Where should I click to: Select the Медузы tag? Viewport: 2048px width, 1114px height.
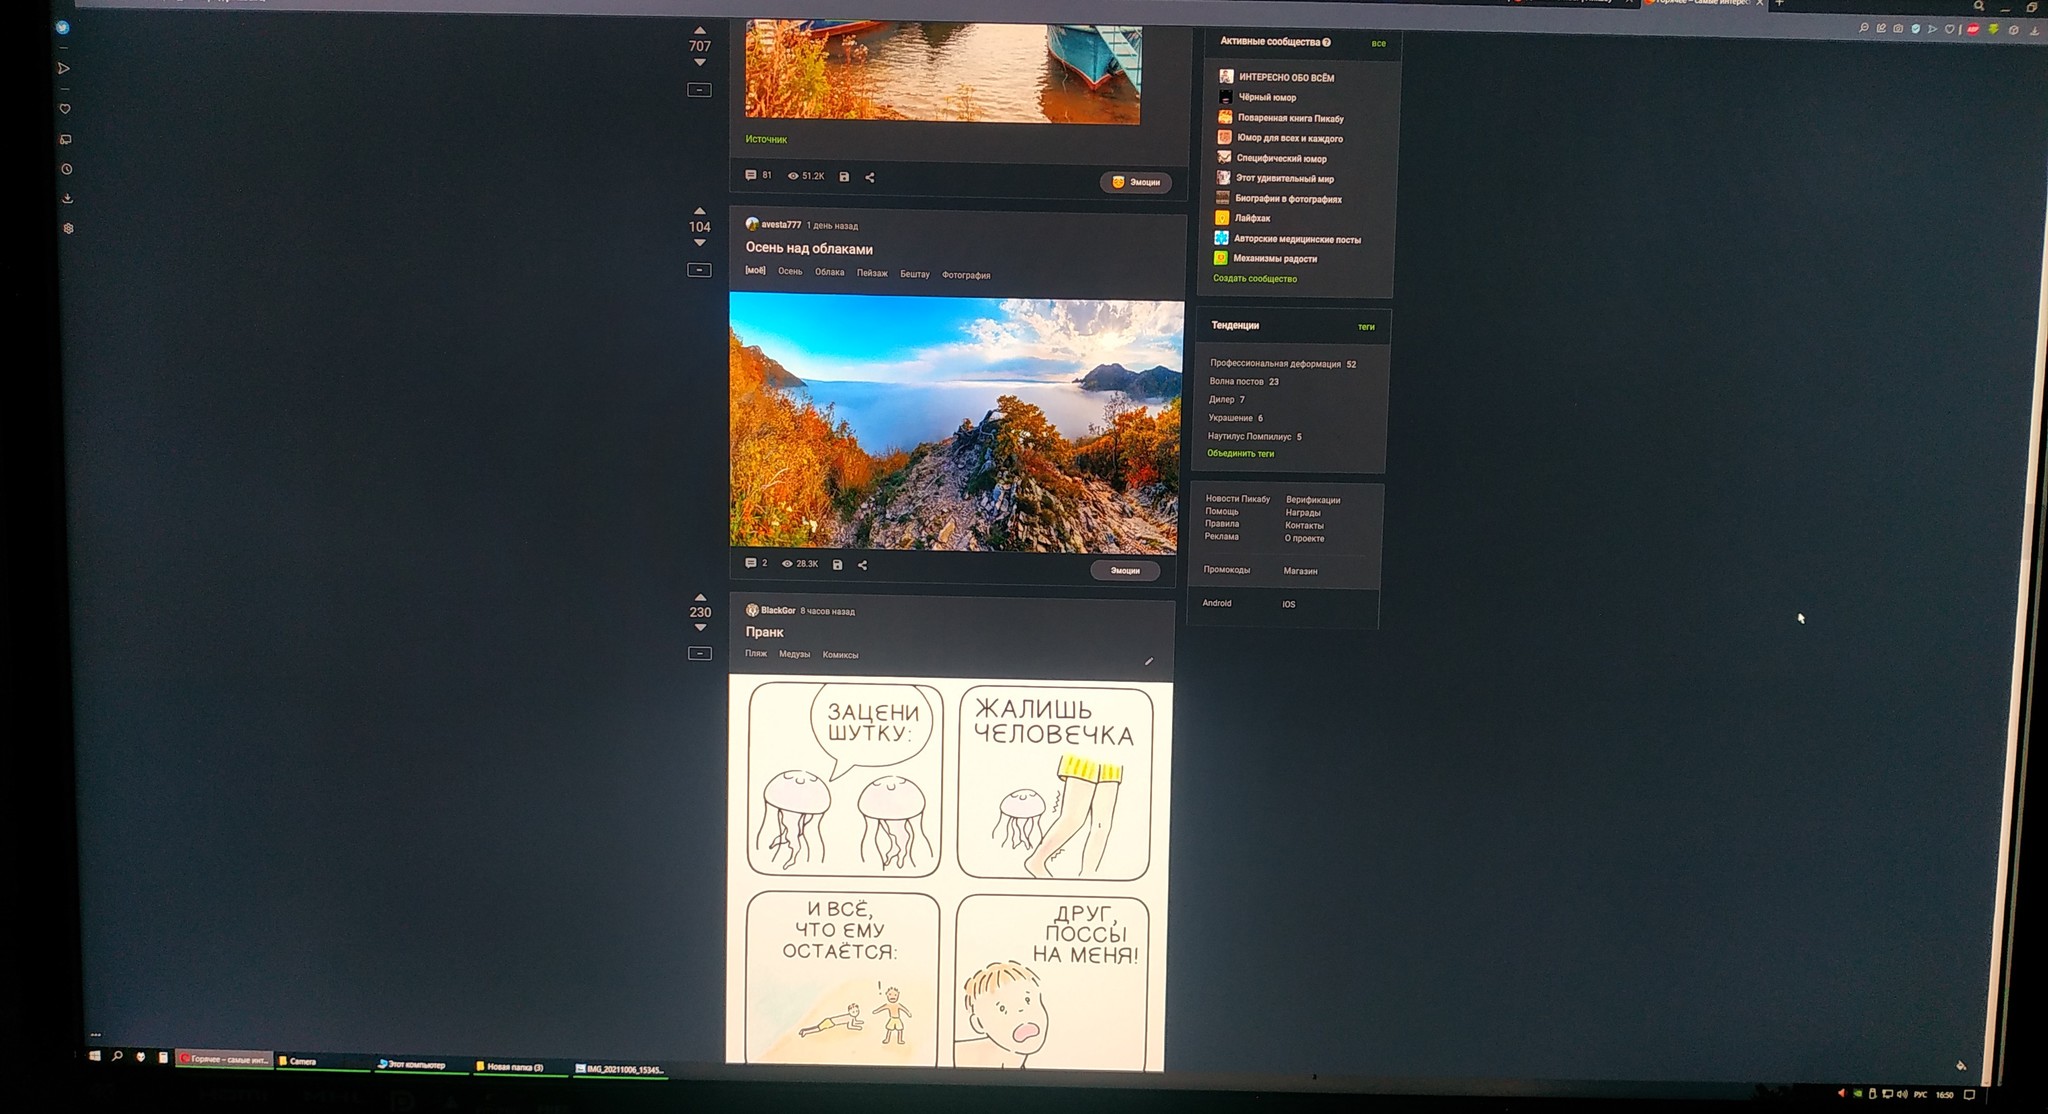click(794, 654)
